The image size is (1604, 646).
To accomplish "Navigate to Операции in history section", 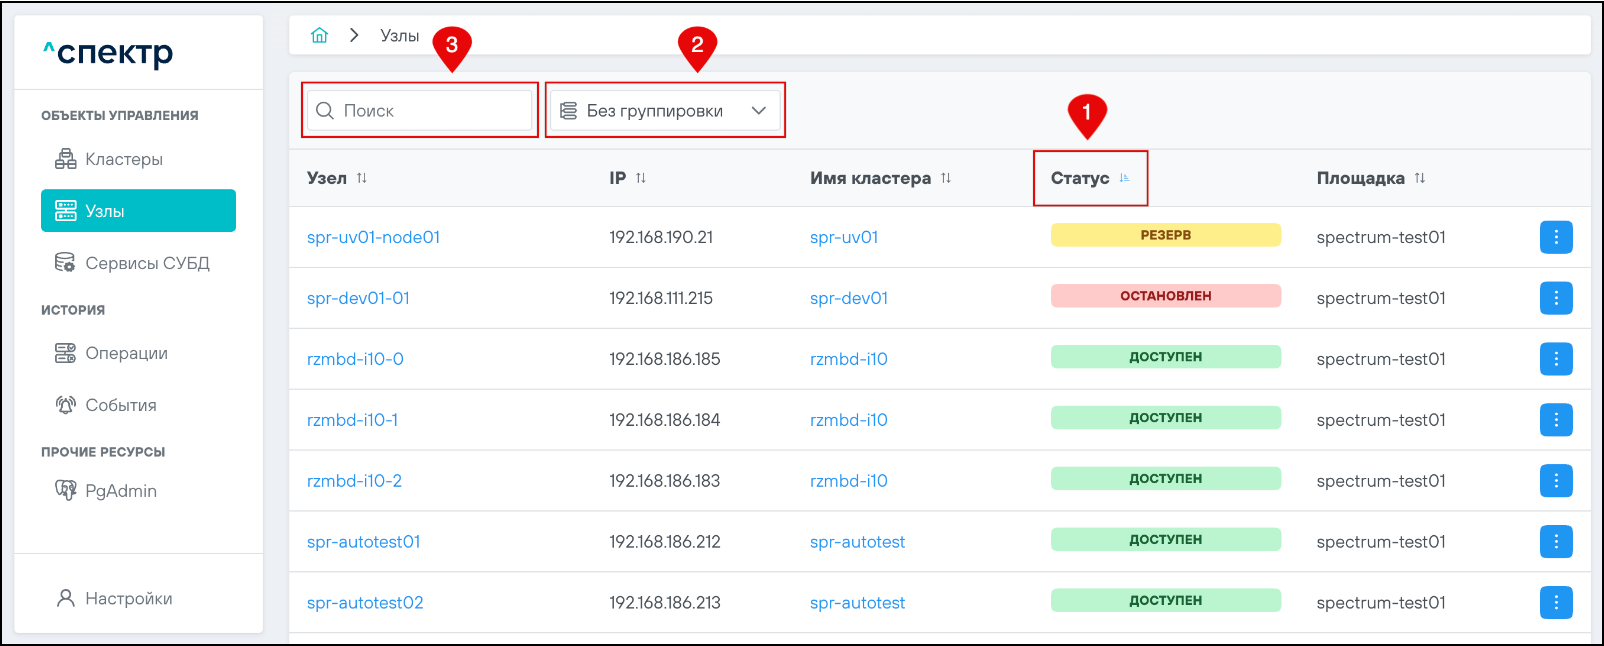I will pos(126,353).
